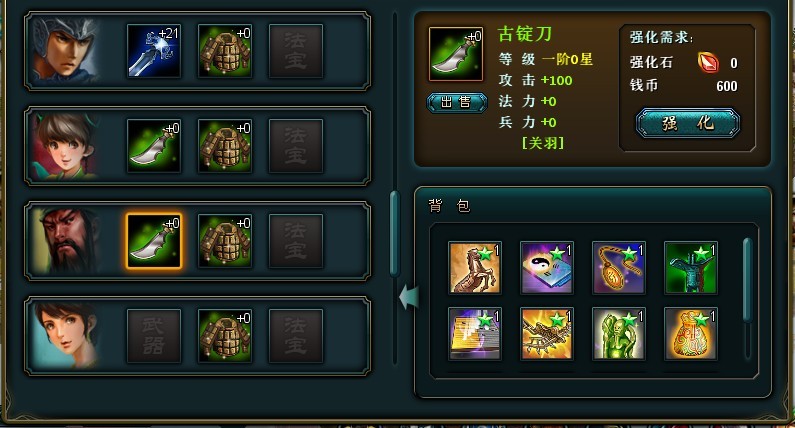Select the green jade figurine item
Image resolution: width=795 pixels, height=428 pixels.
point(619,334)
